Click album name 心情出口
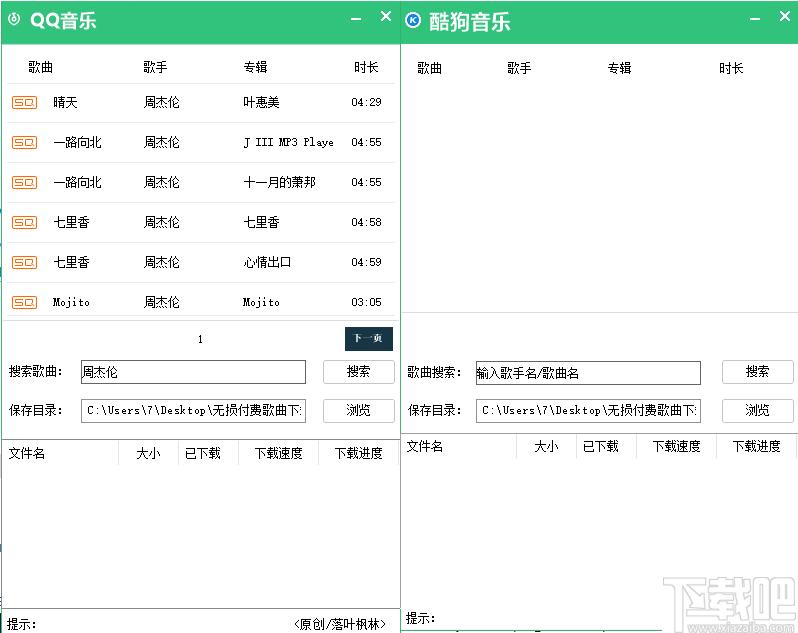The width and height of the screenshot is (798, 633). pos(267,263)
